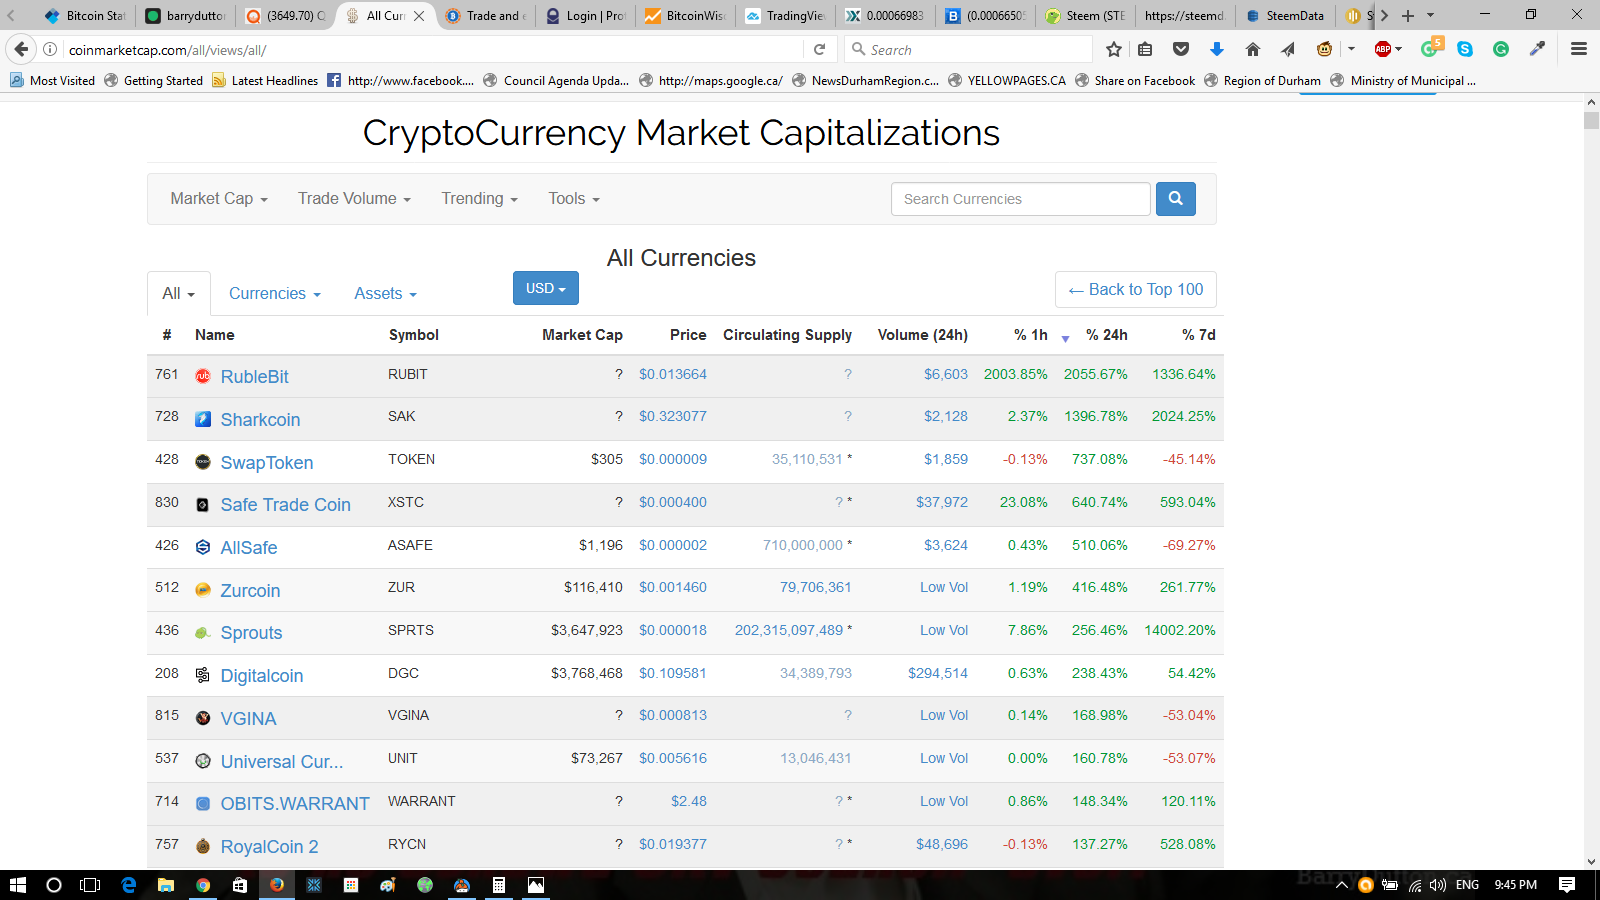Open the Action Center notification icon

point(1567,885)
